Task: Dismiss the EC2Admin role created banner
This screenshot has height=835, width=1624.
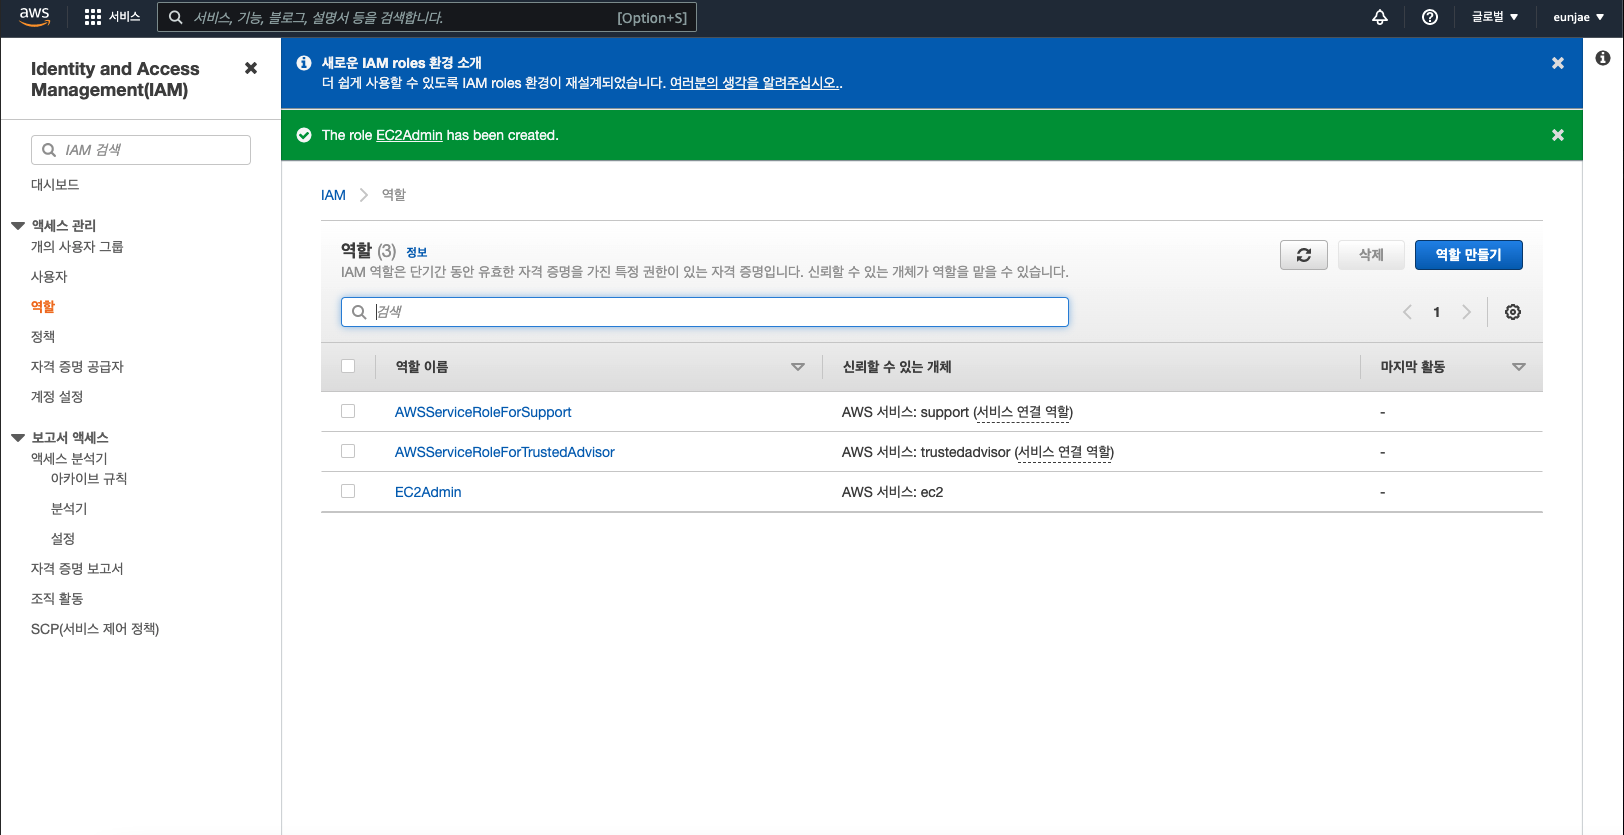Action: click(1558, 135)
